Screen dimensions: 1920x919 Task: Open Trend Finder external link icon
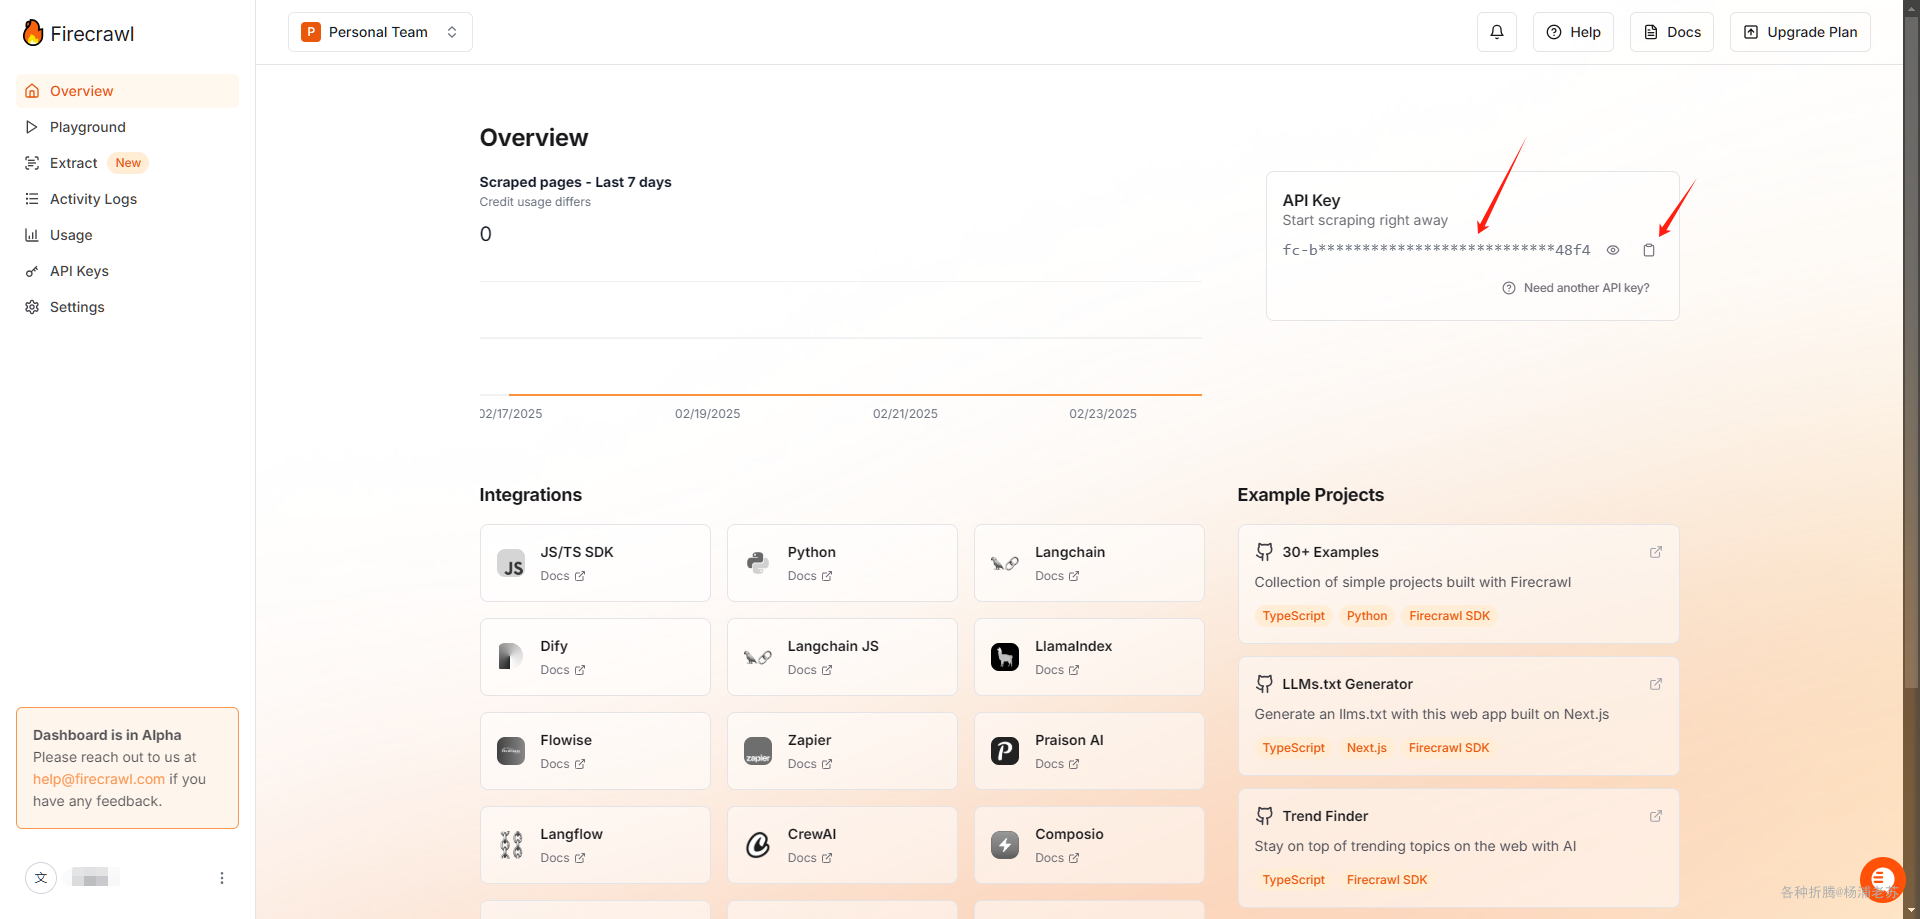(x=1656, y=816)
